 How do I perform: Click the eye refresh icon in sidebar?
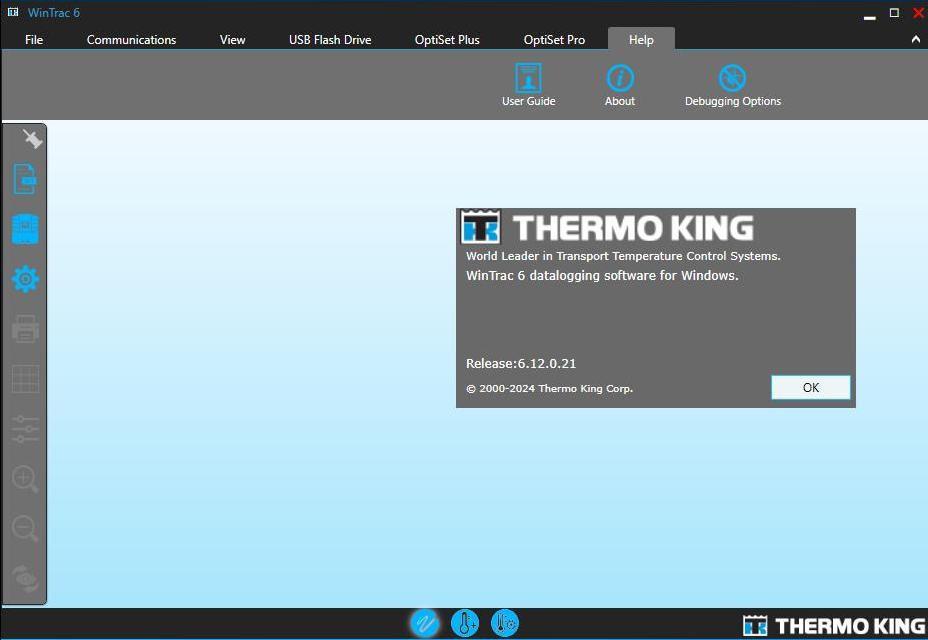[25, 578]
